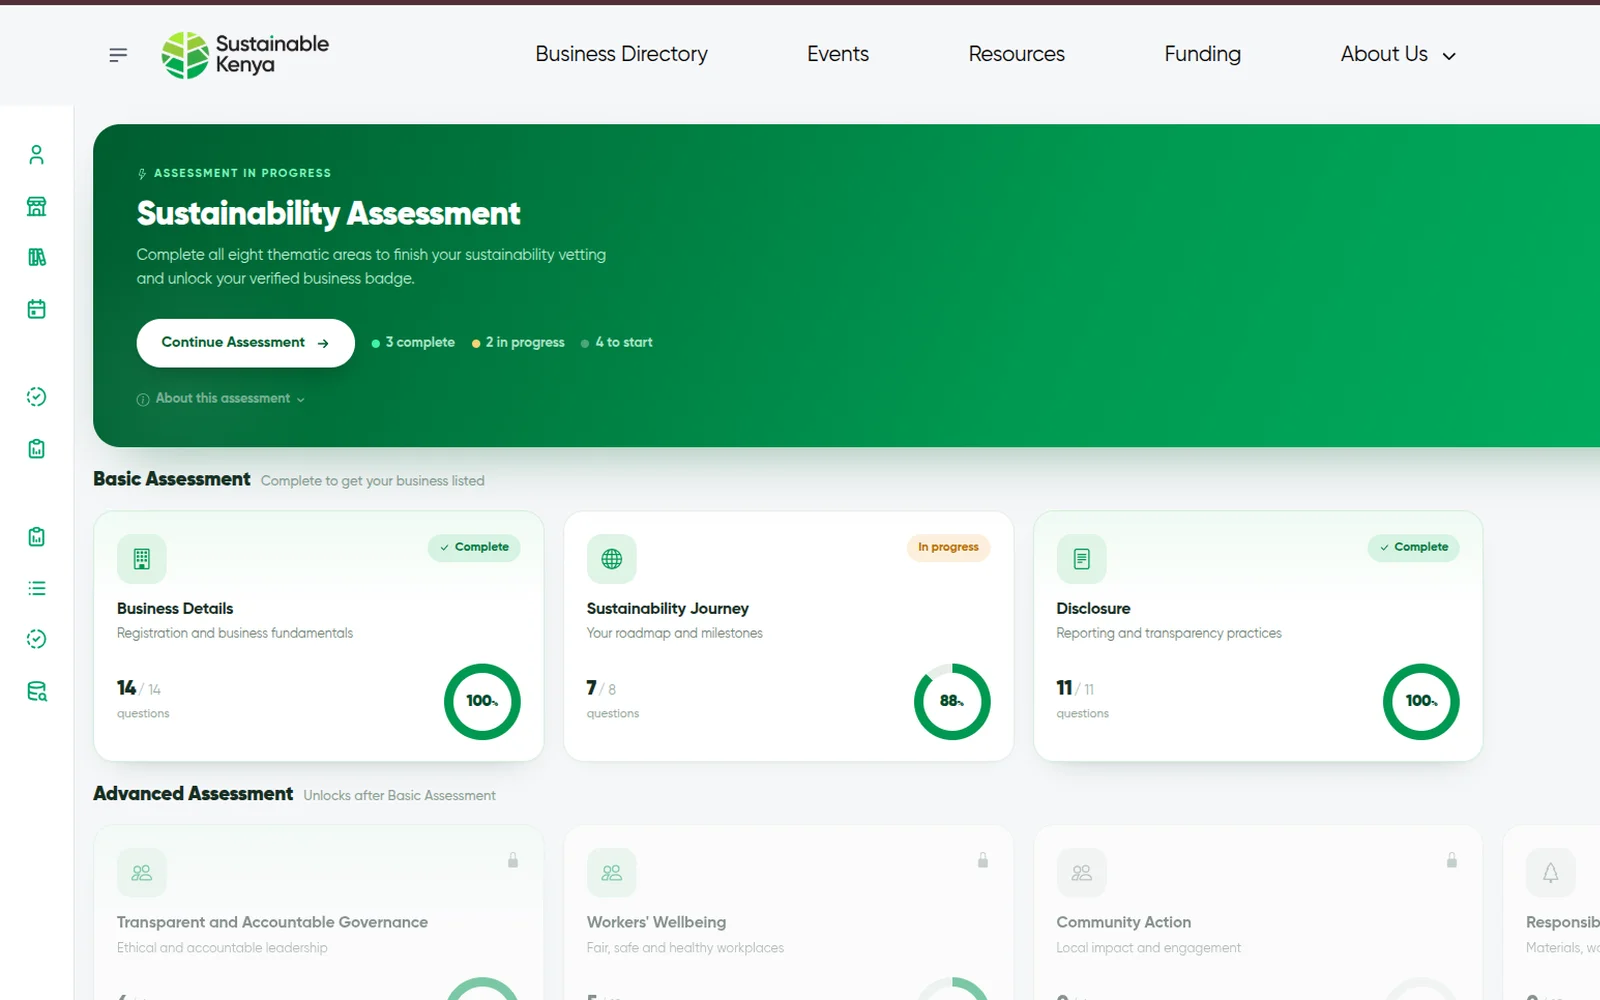
Task: Click the clipboard icon just above the list icon
Action: tap(37, 537)
